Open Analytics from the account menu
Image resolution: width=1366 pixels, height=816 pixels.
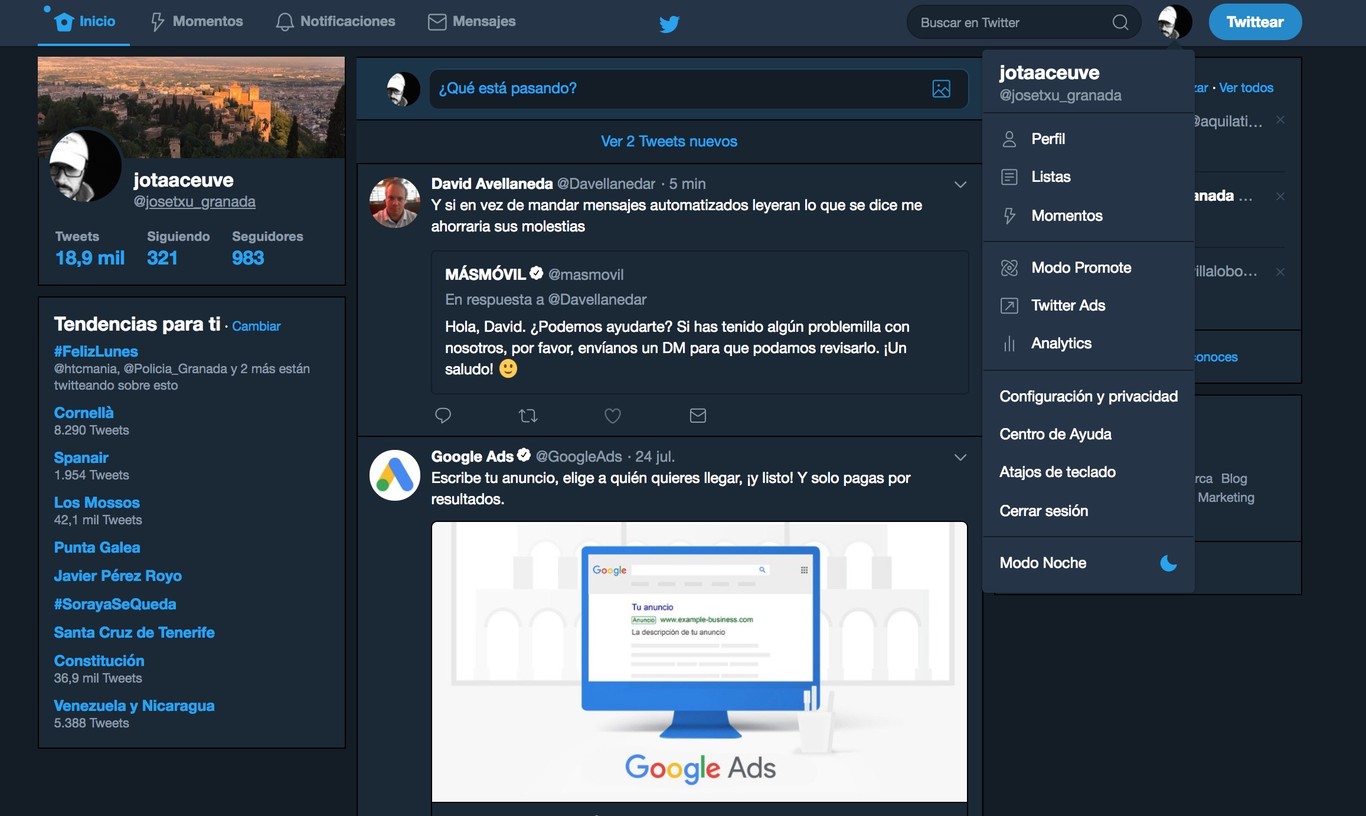tap(1061, 343)
